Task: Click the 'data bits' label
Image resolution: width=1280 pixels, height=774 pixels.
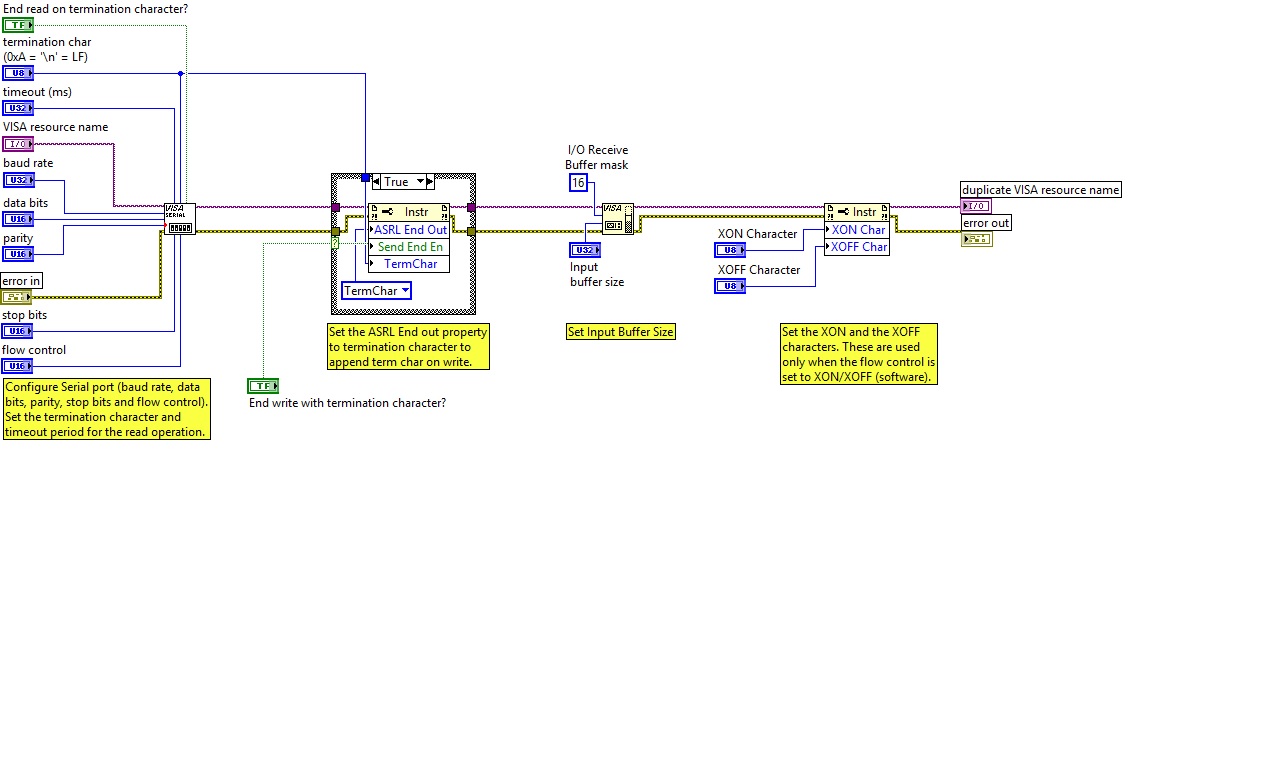Action: pyautogui.click(x=25, y=203)
